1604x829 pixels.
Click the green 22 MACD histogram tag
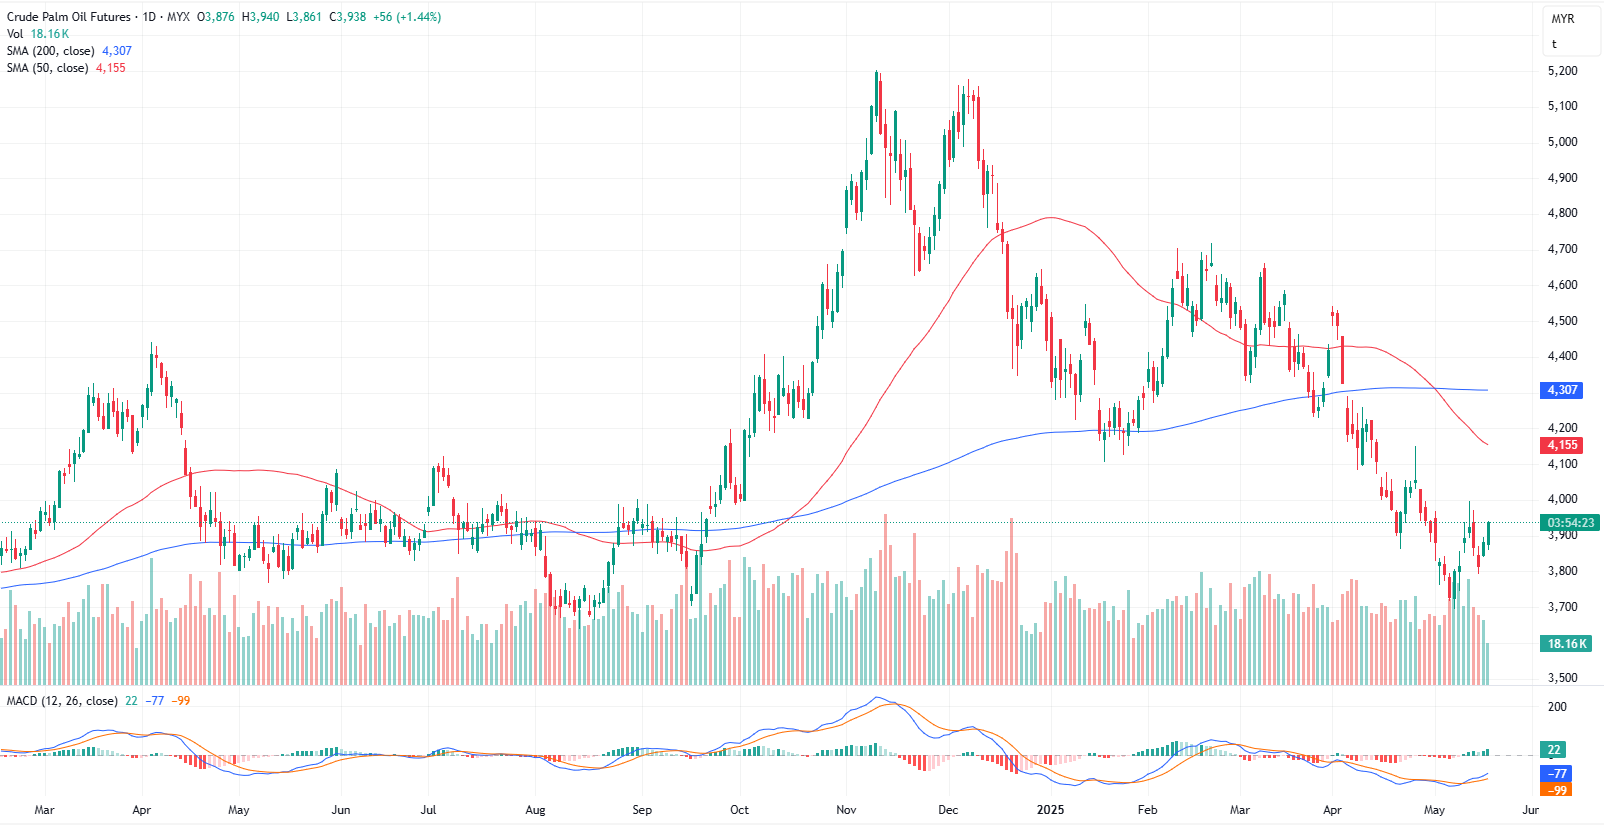(x=1554, y=750)
